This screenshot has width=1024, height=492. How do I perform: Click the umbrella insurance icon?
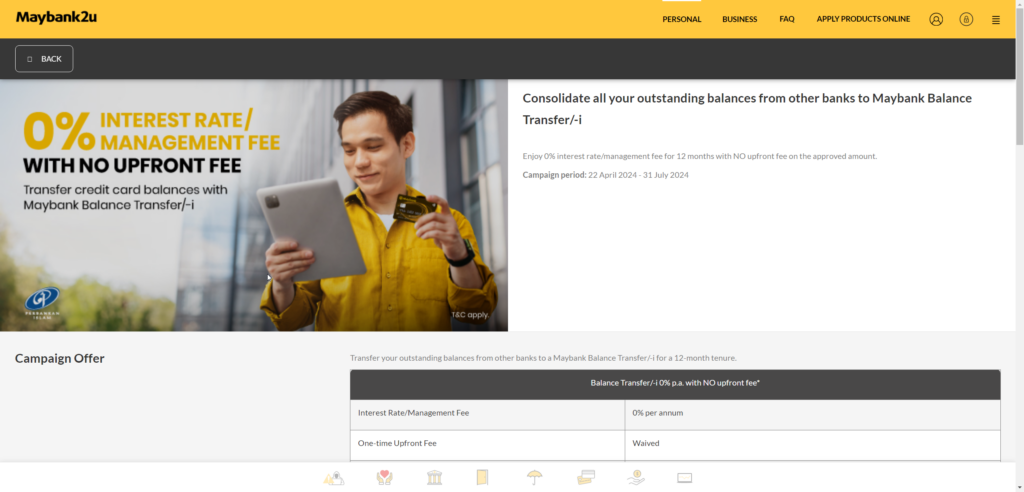click(535, 478)
